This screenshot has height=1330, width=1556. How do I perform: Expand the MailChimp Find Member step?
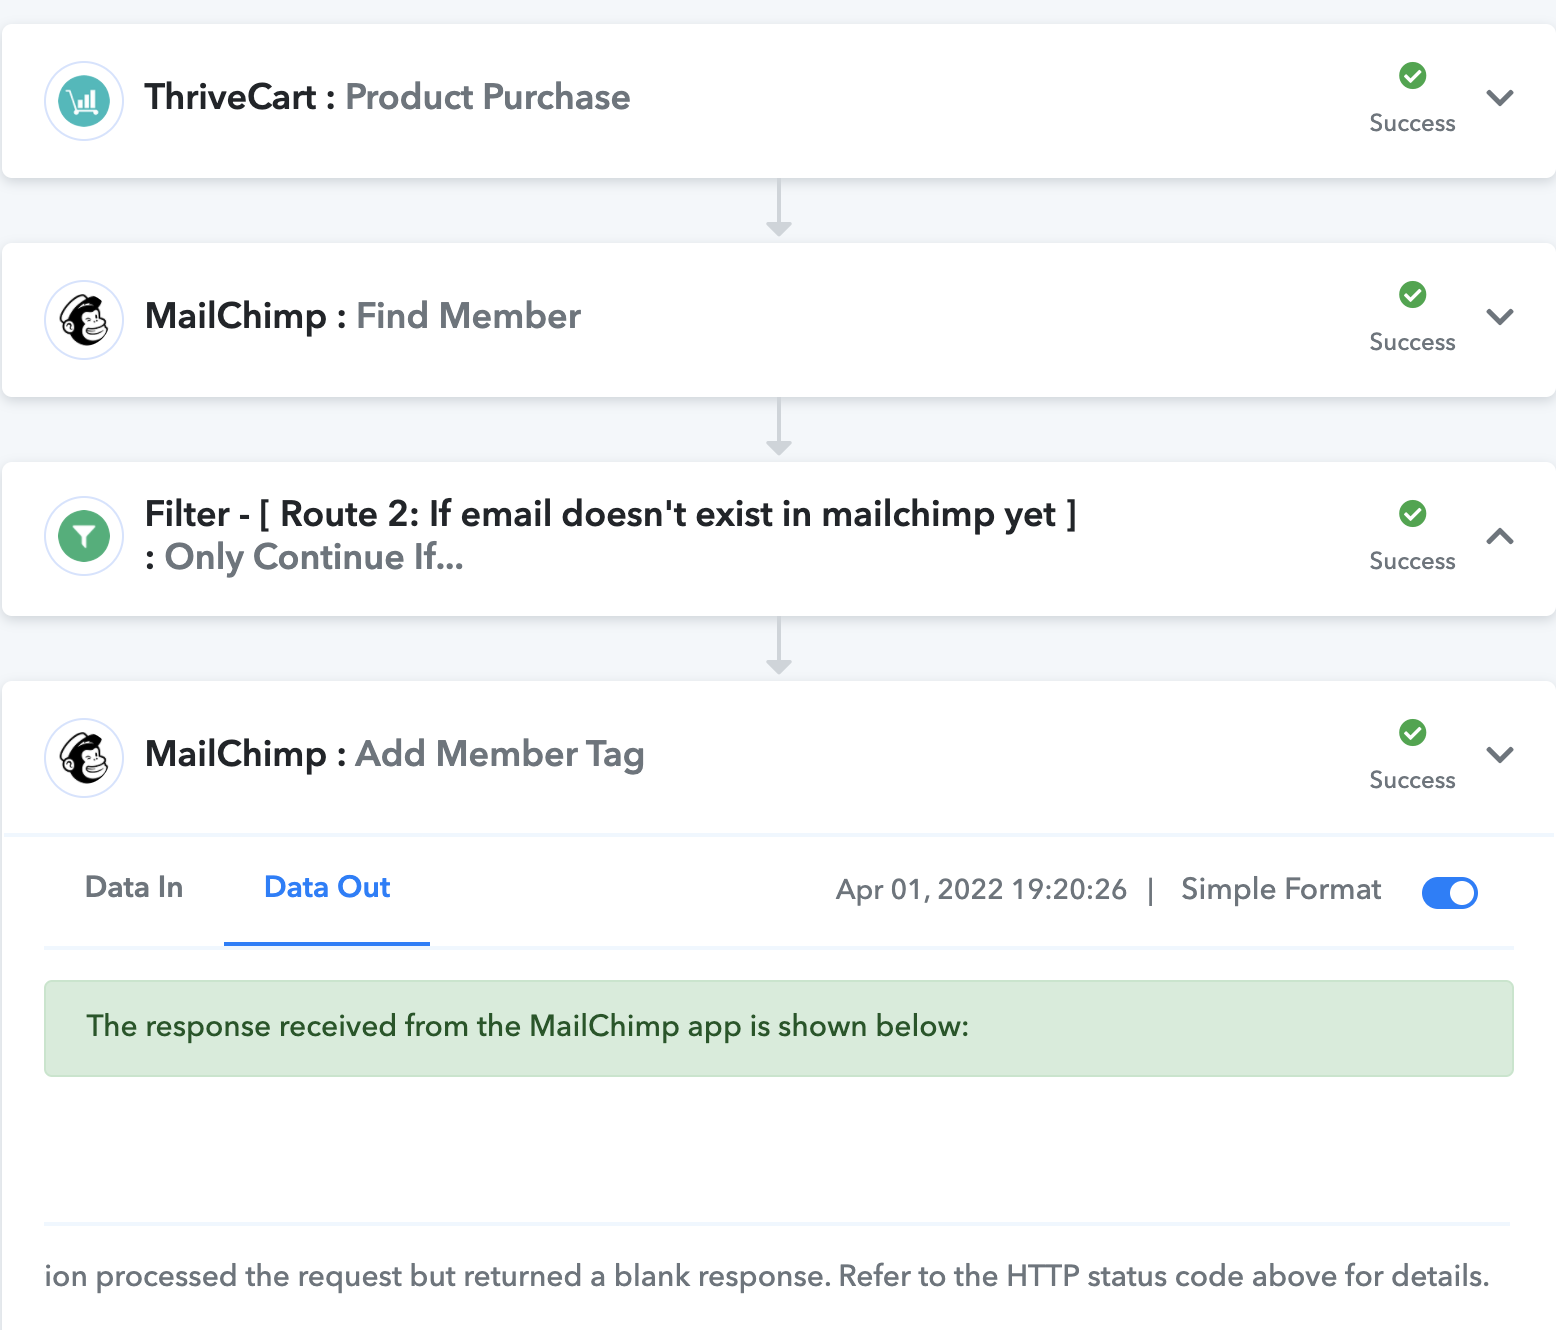click(x=1499, y=317)
